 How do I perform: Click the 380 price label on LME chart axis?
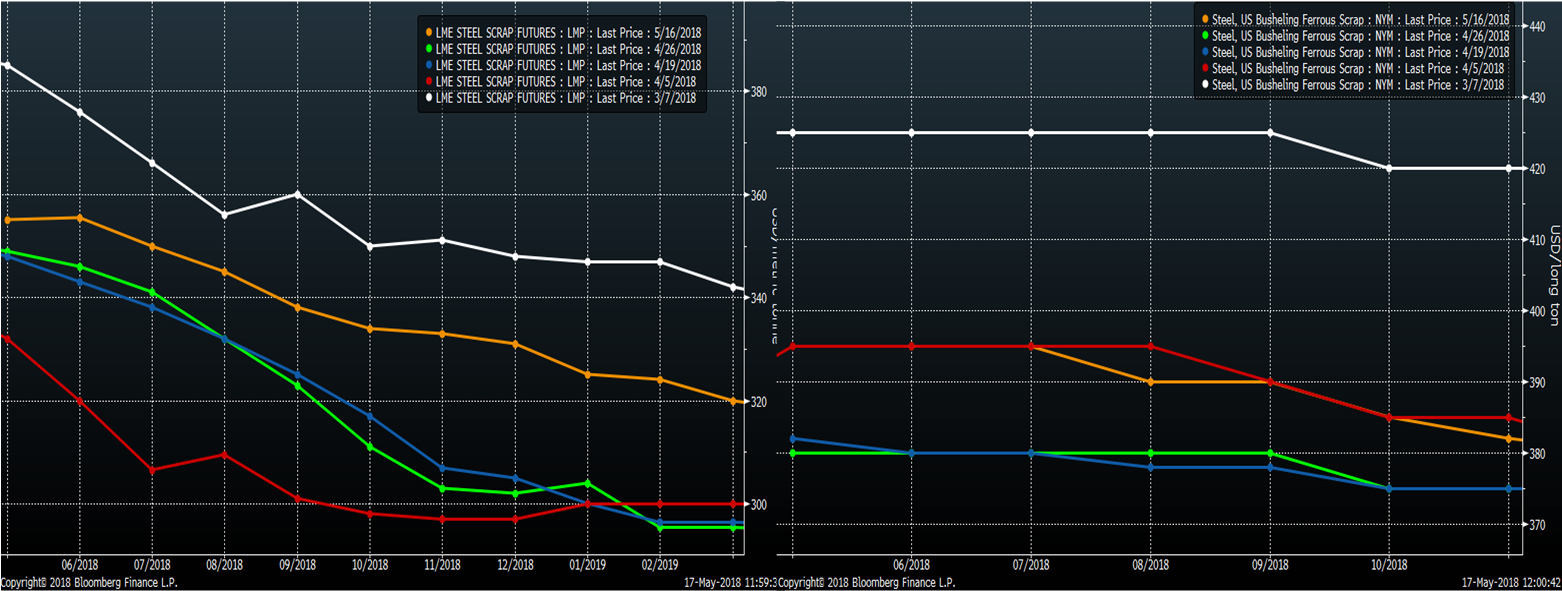[x=758, y=92]
